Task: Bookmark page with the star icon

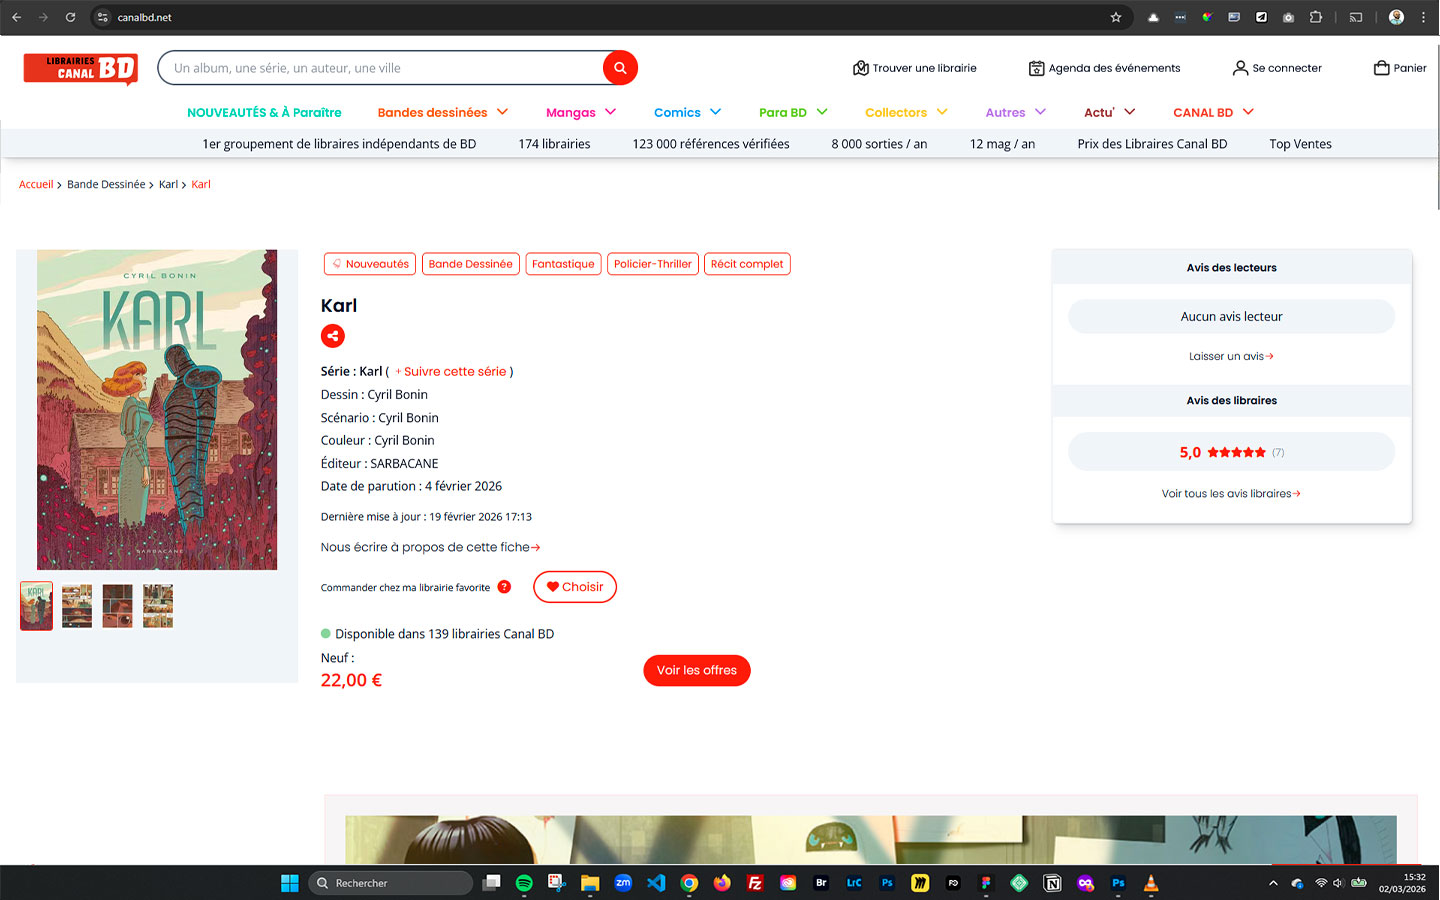Action: pos(1116,17)
